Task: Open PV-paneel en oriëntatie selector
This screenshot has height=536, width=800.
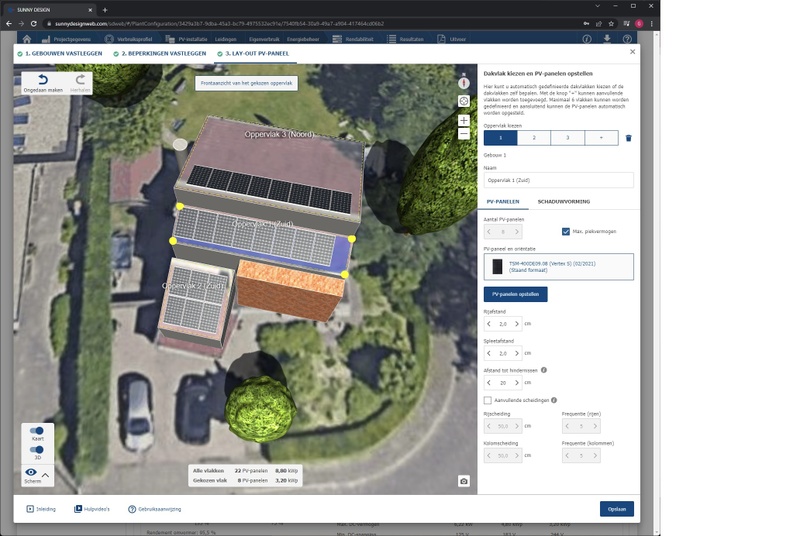Action: tap(559, 267)
